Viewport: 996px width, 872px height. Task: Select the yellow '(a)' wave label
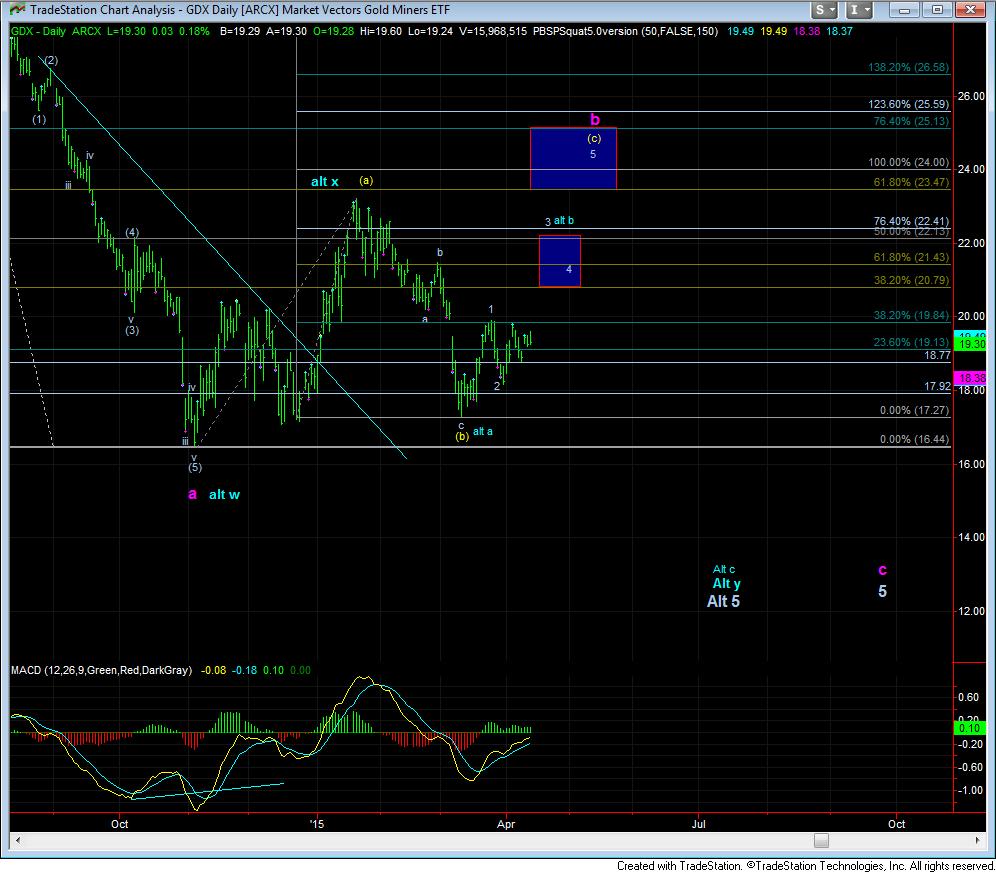[x=366, y=180]
